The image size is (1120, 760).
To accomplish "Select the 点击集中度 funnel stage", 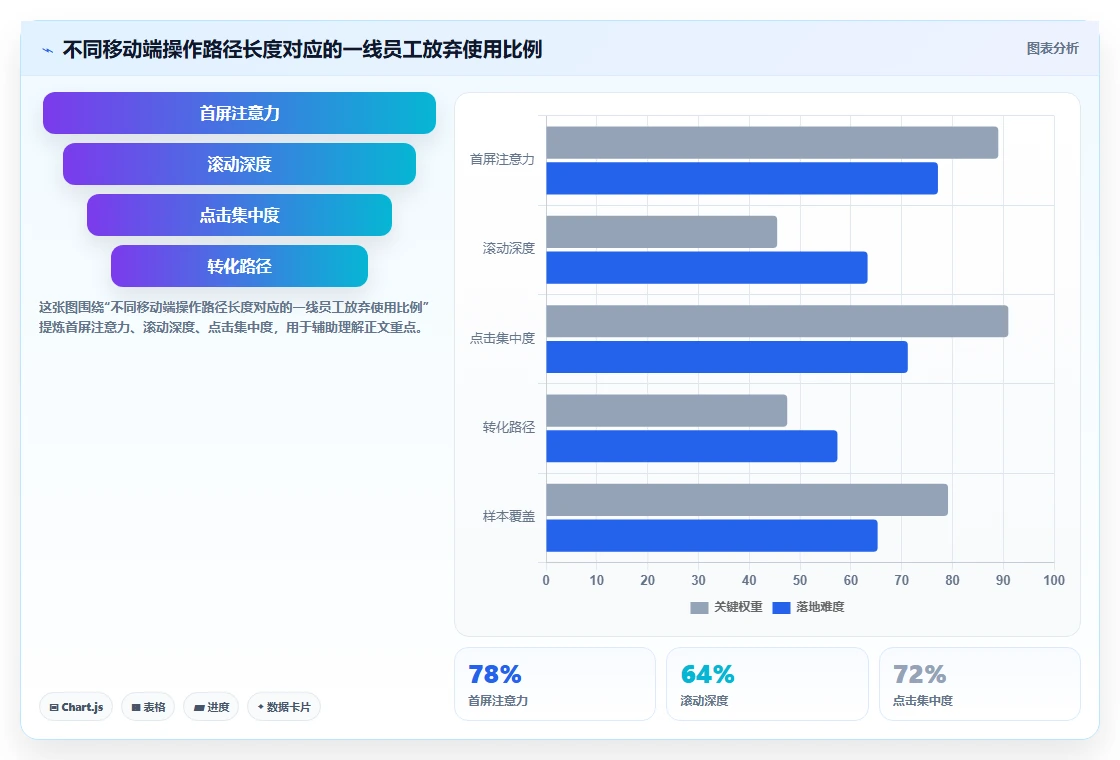I will click(x=239, y=215).
